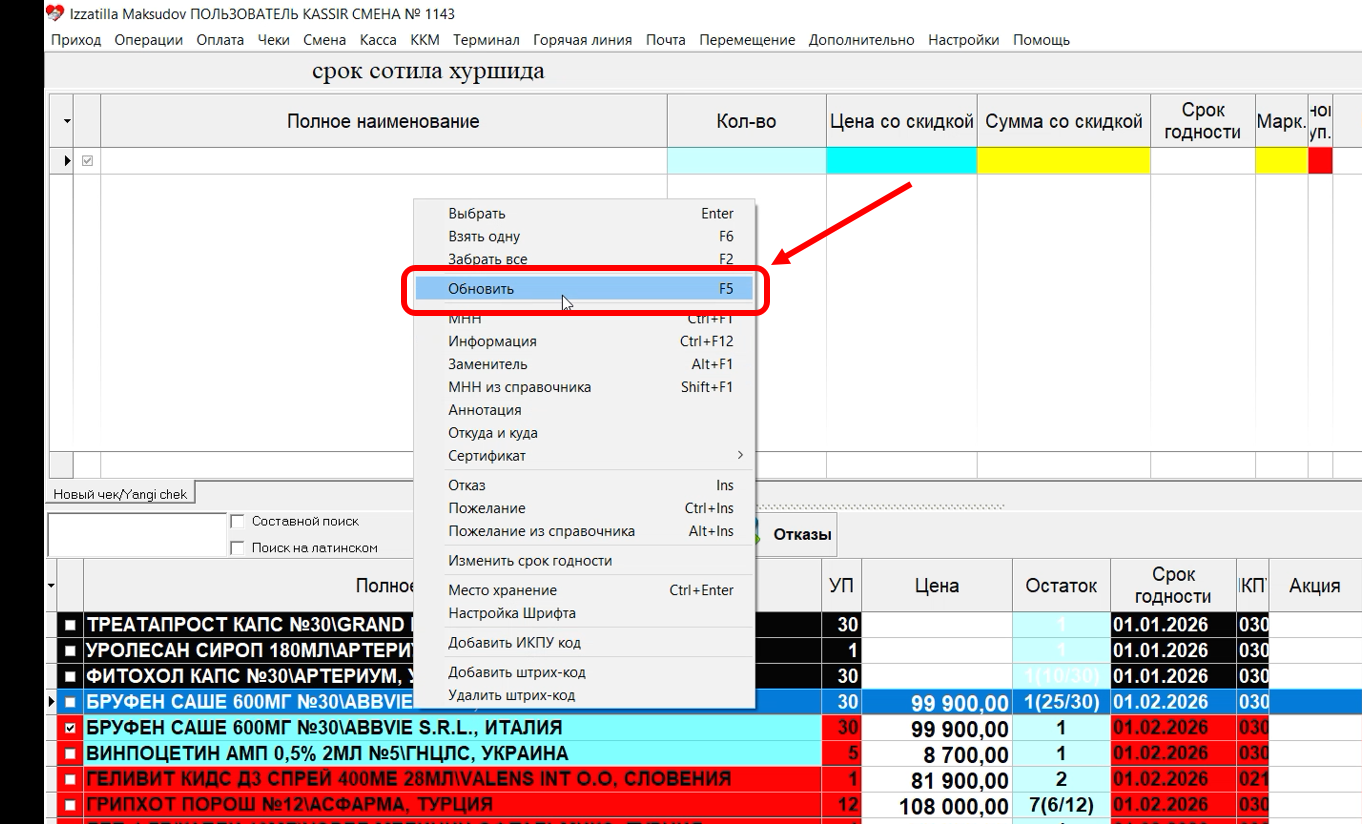
Task: Click the Цена со скидкой column header
Action: [x=901, y=121]
